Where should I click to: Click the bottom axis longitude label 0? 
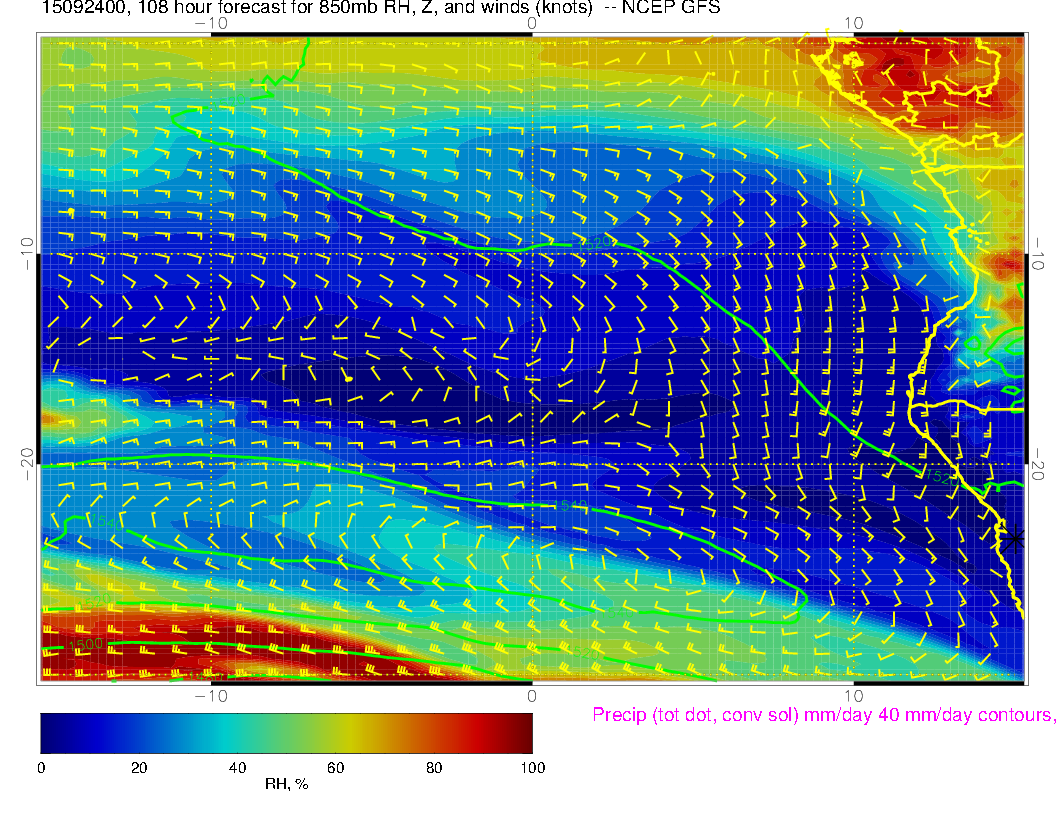pos(532,695)
